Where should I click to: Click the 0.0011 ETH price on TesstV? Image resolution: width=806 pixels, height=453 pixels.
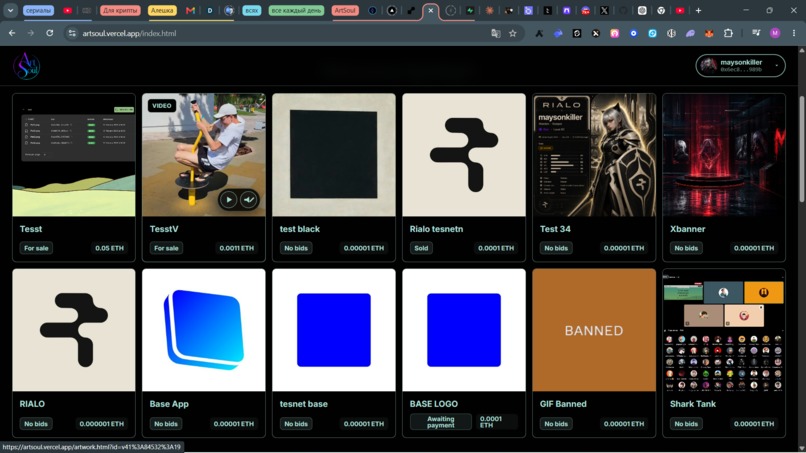point(236,248)
